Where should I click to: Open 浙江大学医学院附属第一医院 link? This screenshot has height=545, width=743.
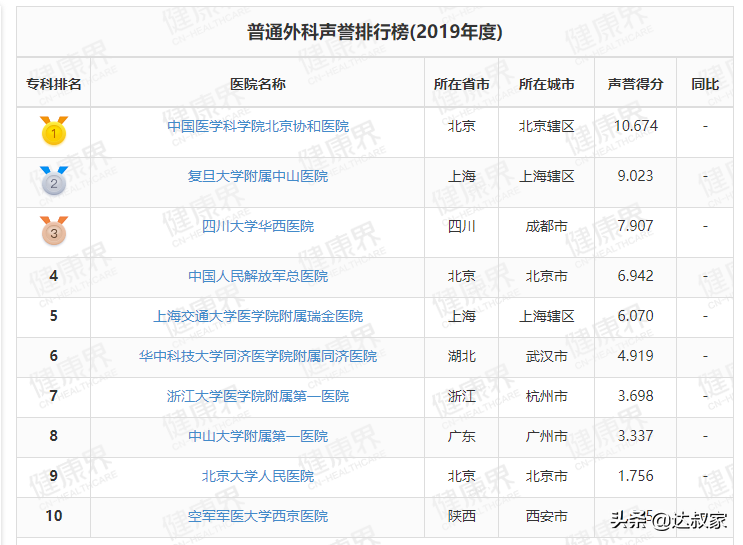[258, 396]
